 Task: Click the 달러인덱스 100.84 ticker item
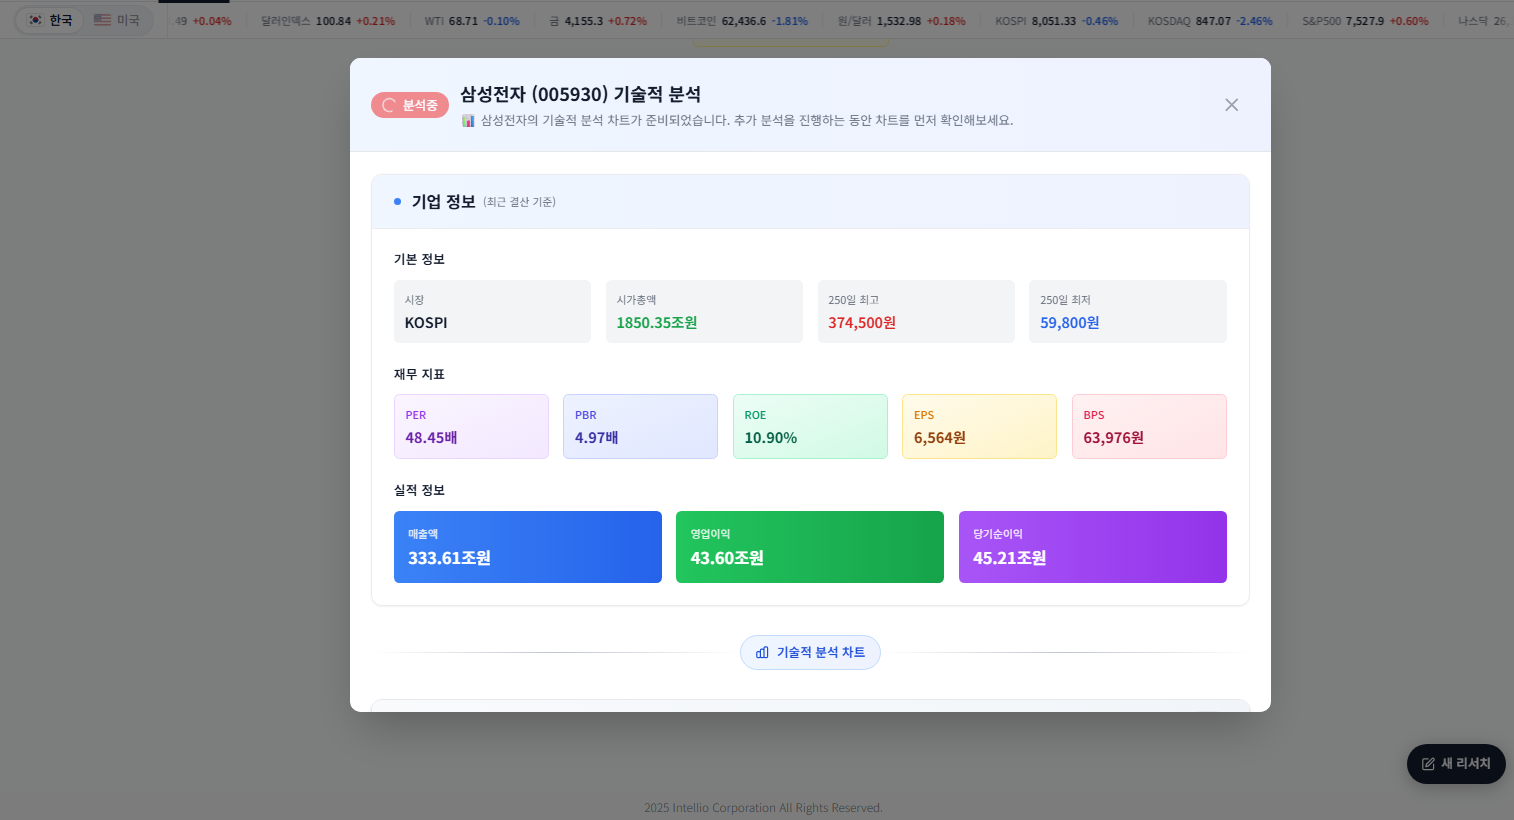[x=328, y=21]
